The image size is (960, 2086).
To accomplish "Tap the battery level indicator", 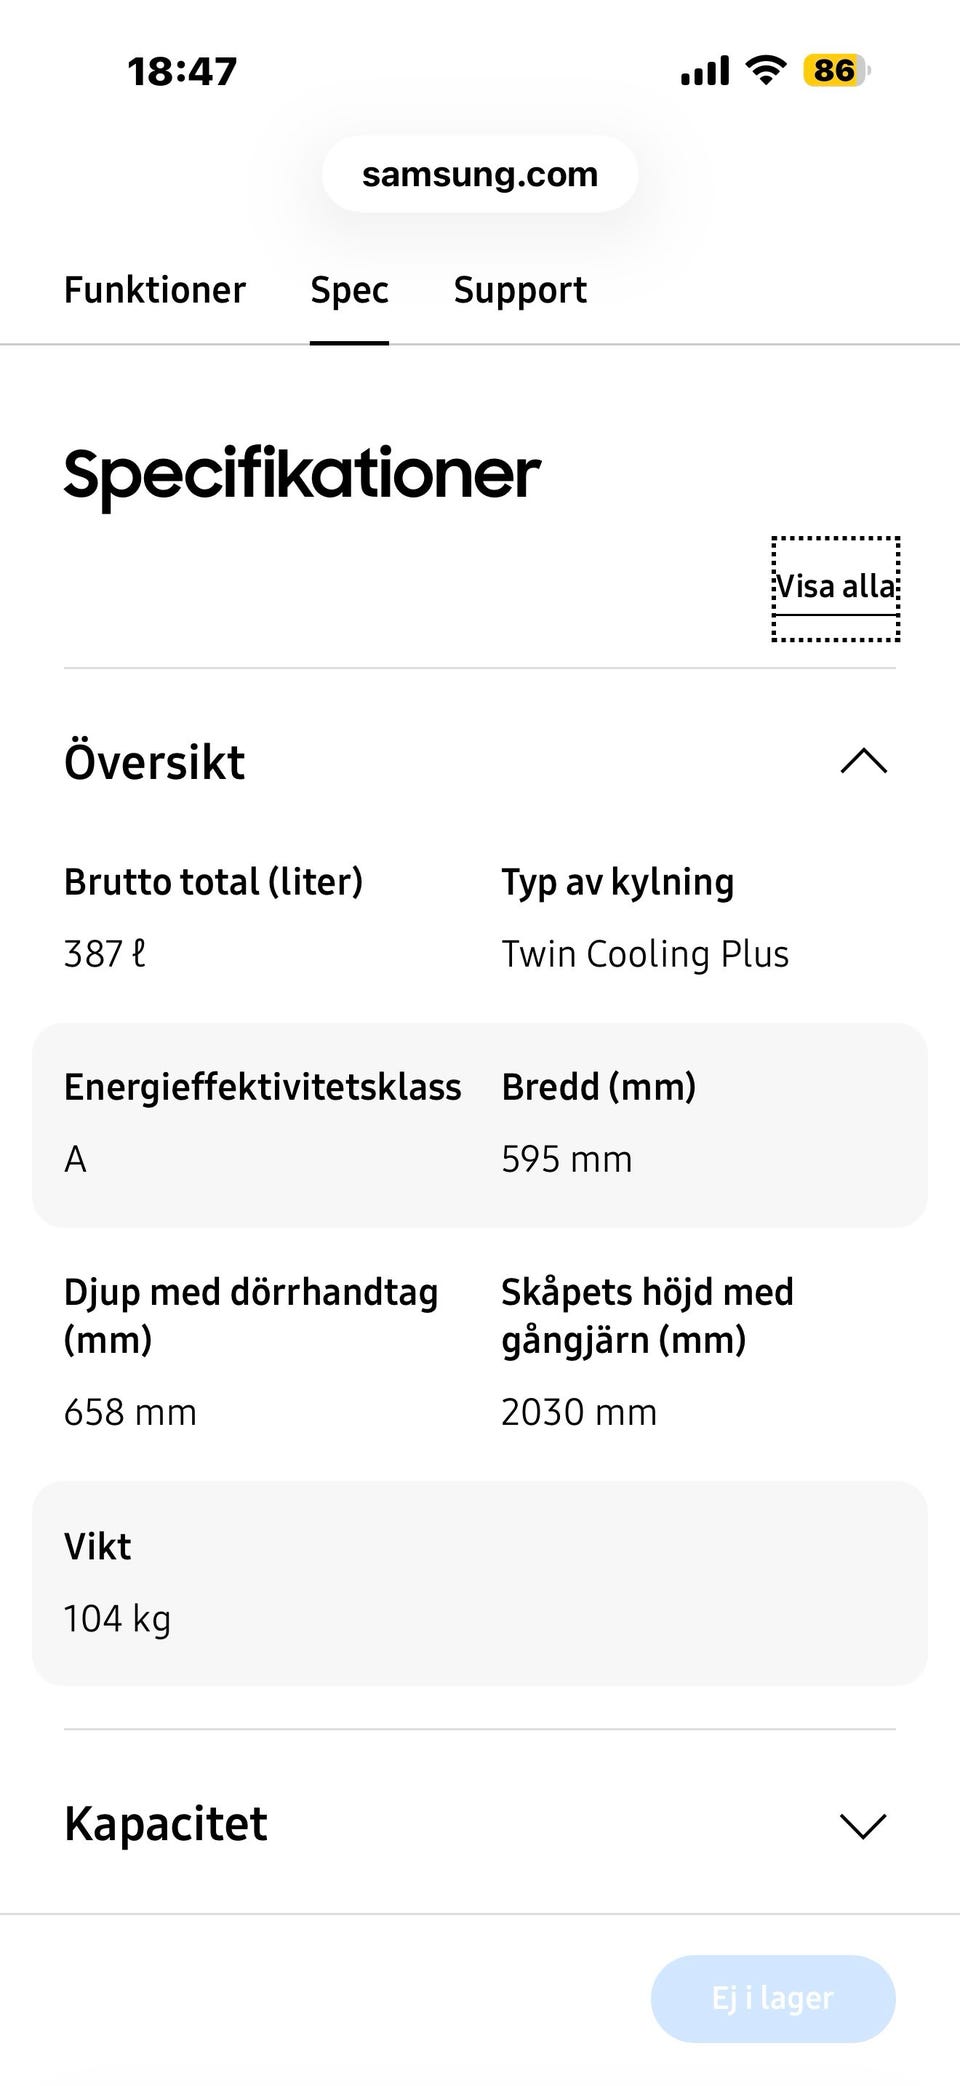I will click(836, 71).
